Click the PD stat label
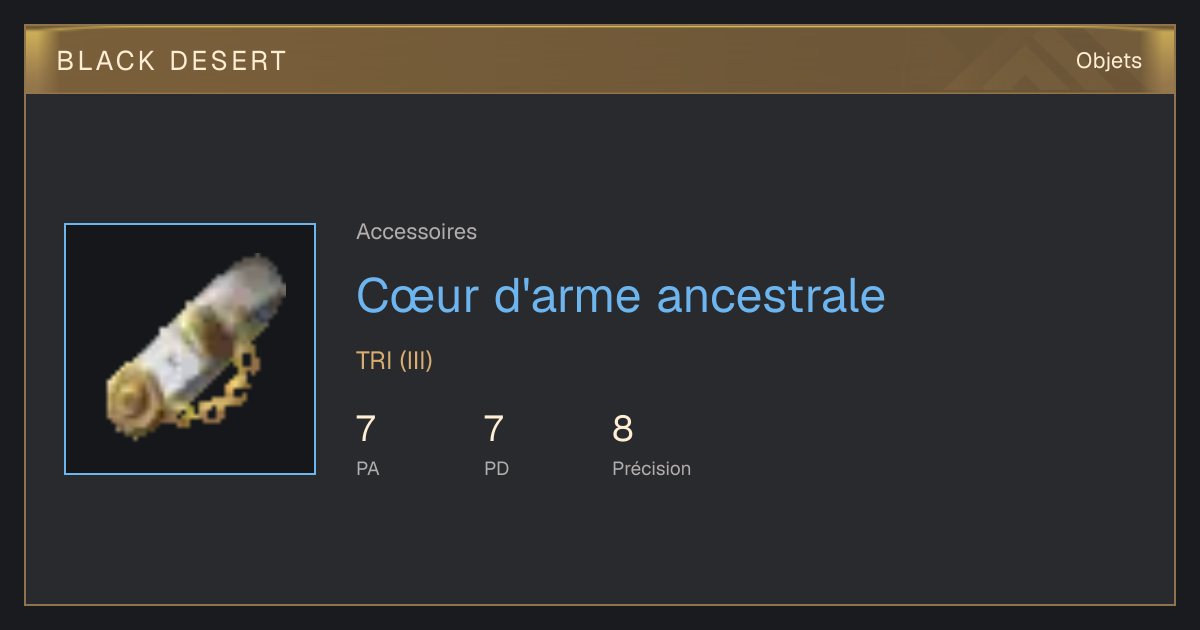 [496, 469]
